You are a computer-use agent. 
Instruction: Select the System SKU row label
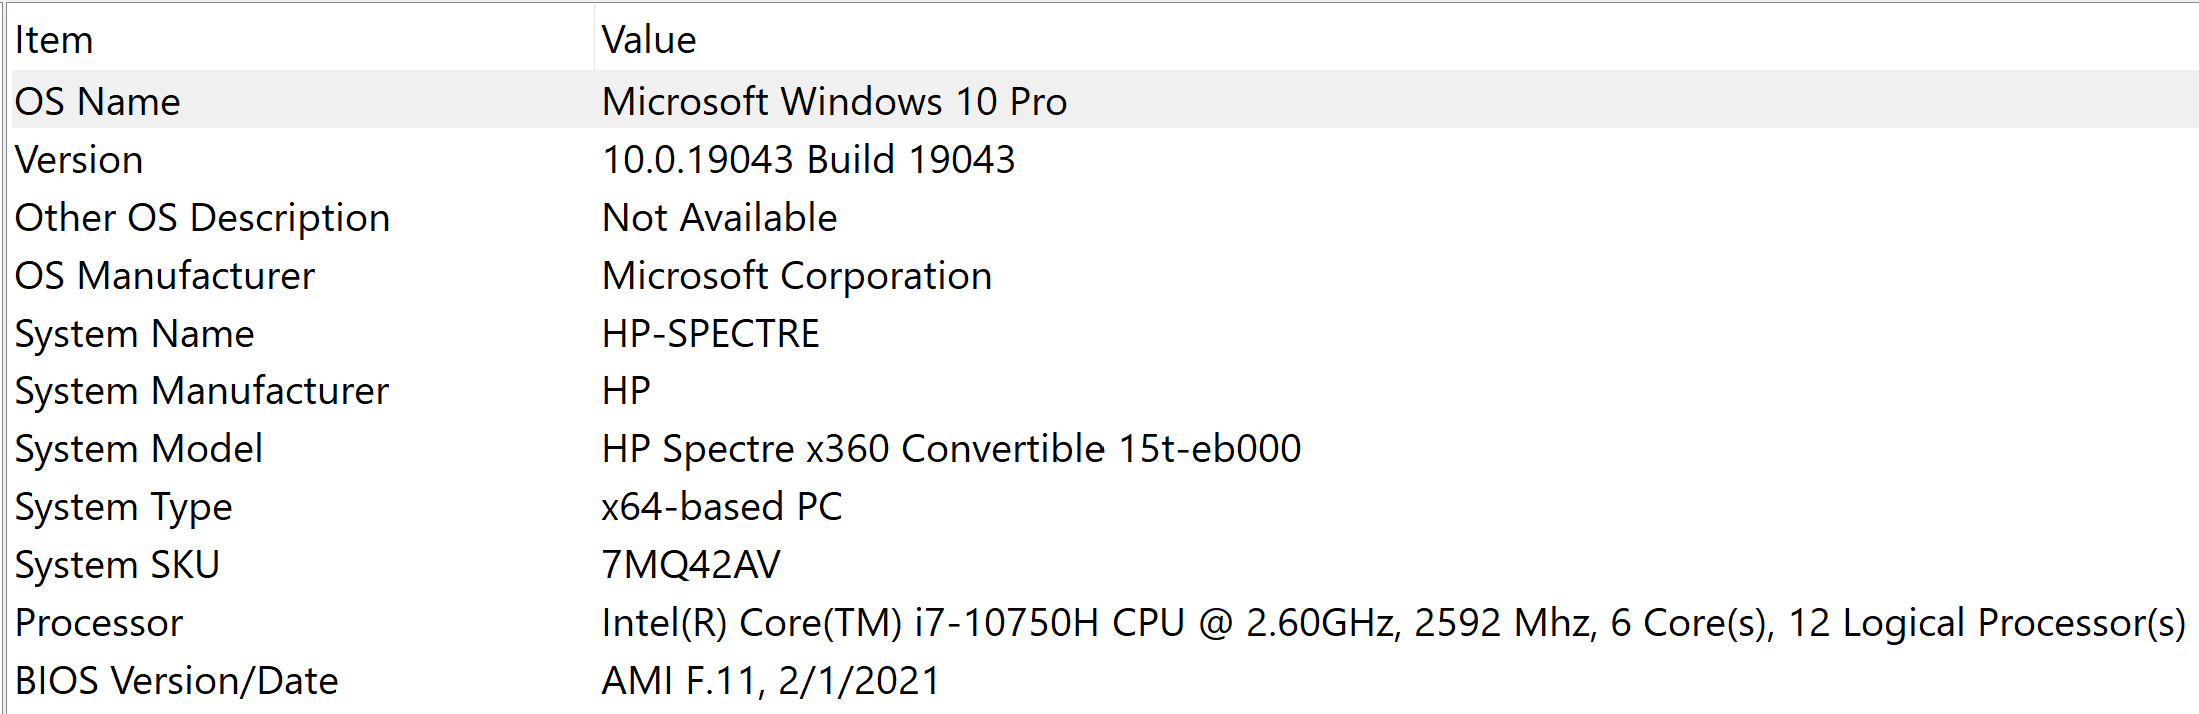coord(117,565)
